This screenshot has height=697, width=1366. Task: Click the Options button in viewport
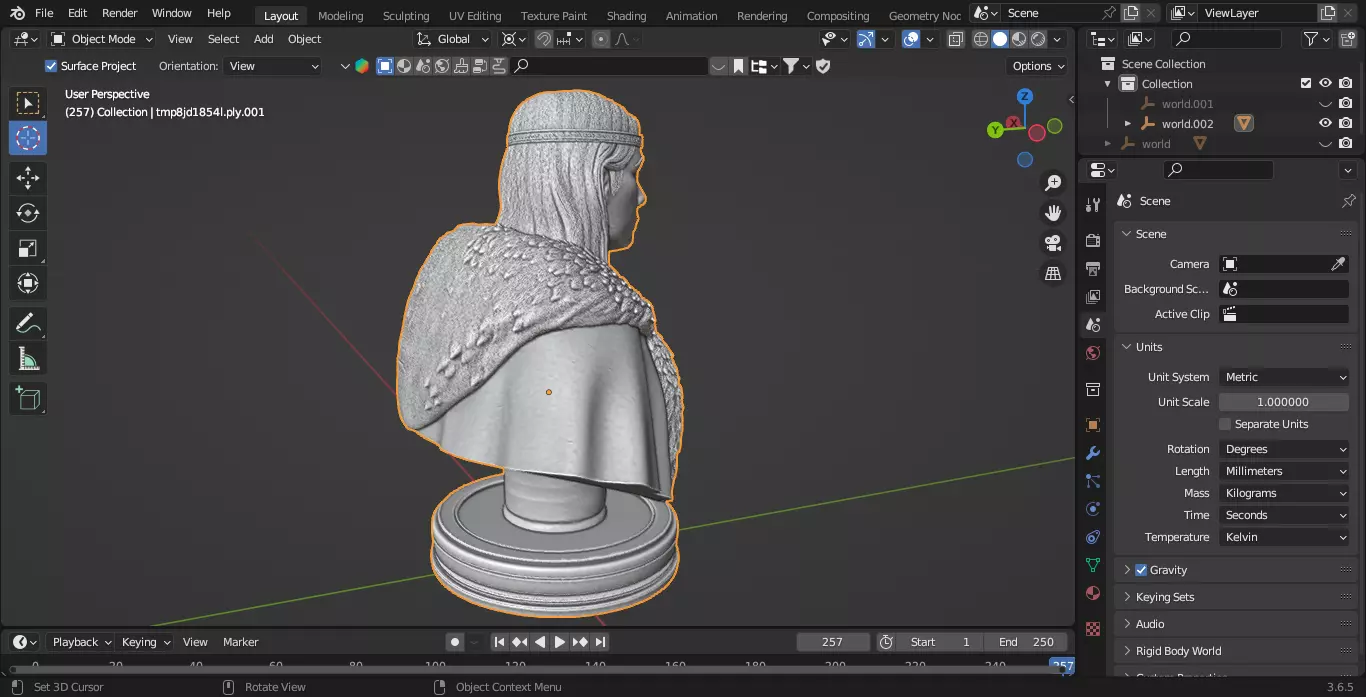[x=1038, y=66]
